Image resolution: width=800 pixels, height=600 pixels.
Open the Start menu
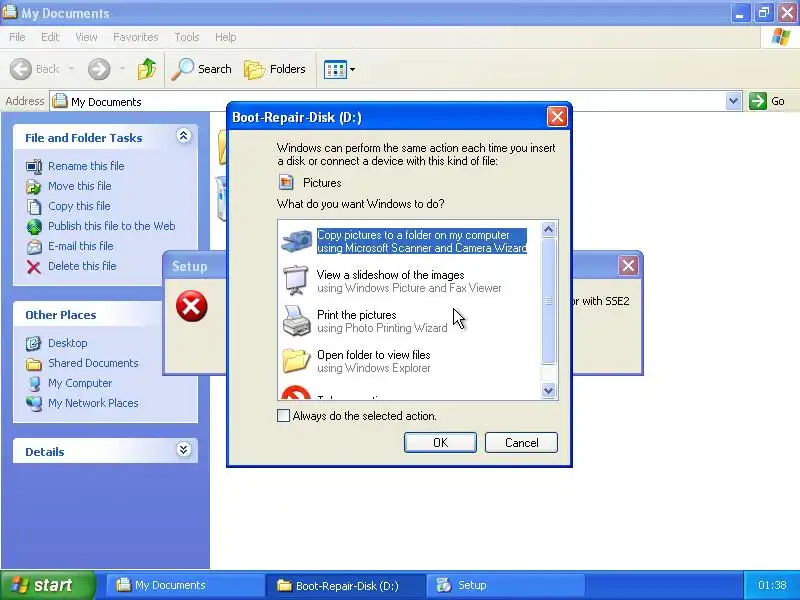click(x=48, y=585)
